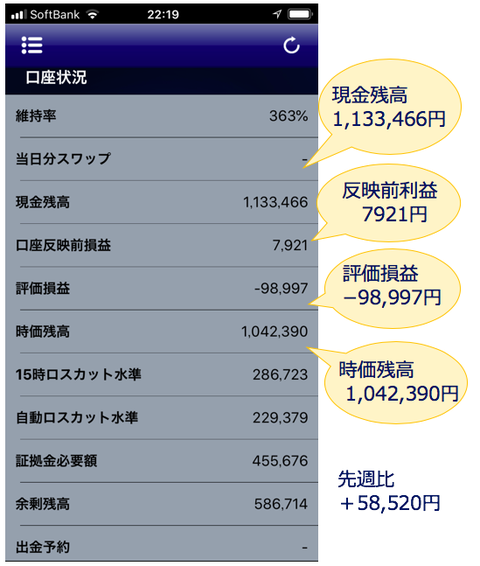Viewport: 480px width, 566px height.
Task: Tap the Wi-Fi status icon
Action: (92, 14)
